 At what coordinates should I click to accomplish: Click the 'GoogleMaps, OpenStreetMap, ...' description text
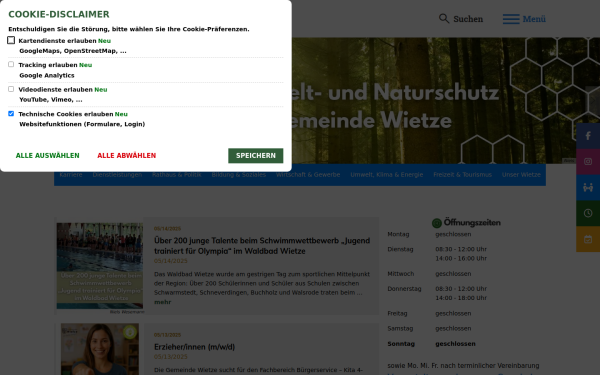click(73, 51)
